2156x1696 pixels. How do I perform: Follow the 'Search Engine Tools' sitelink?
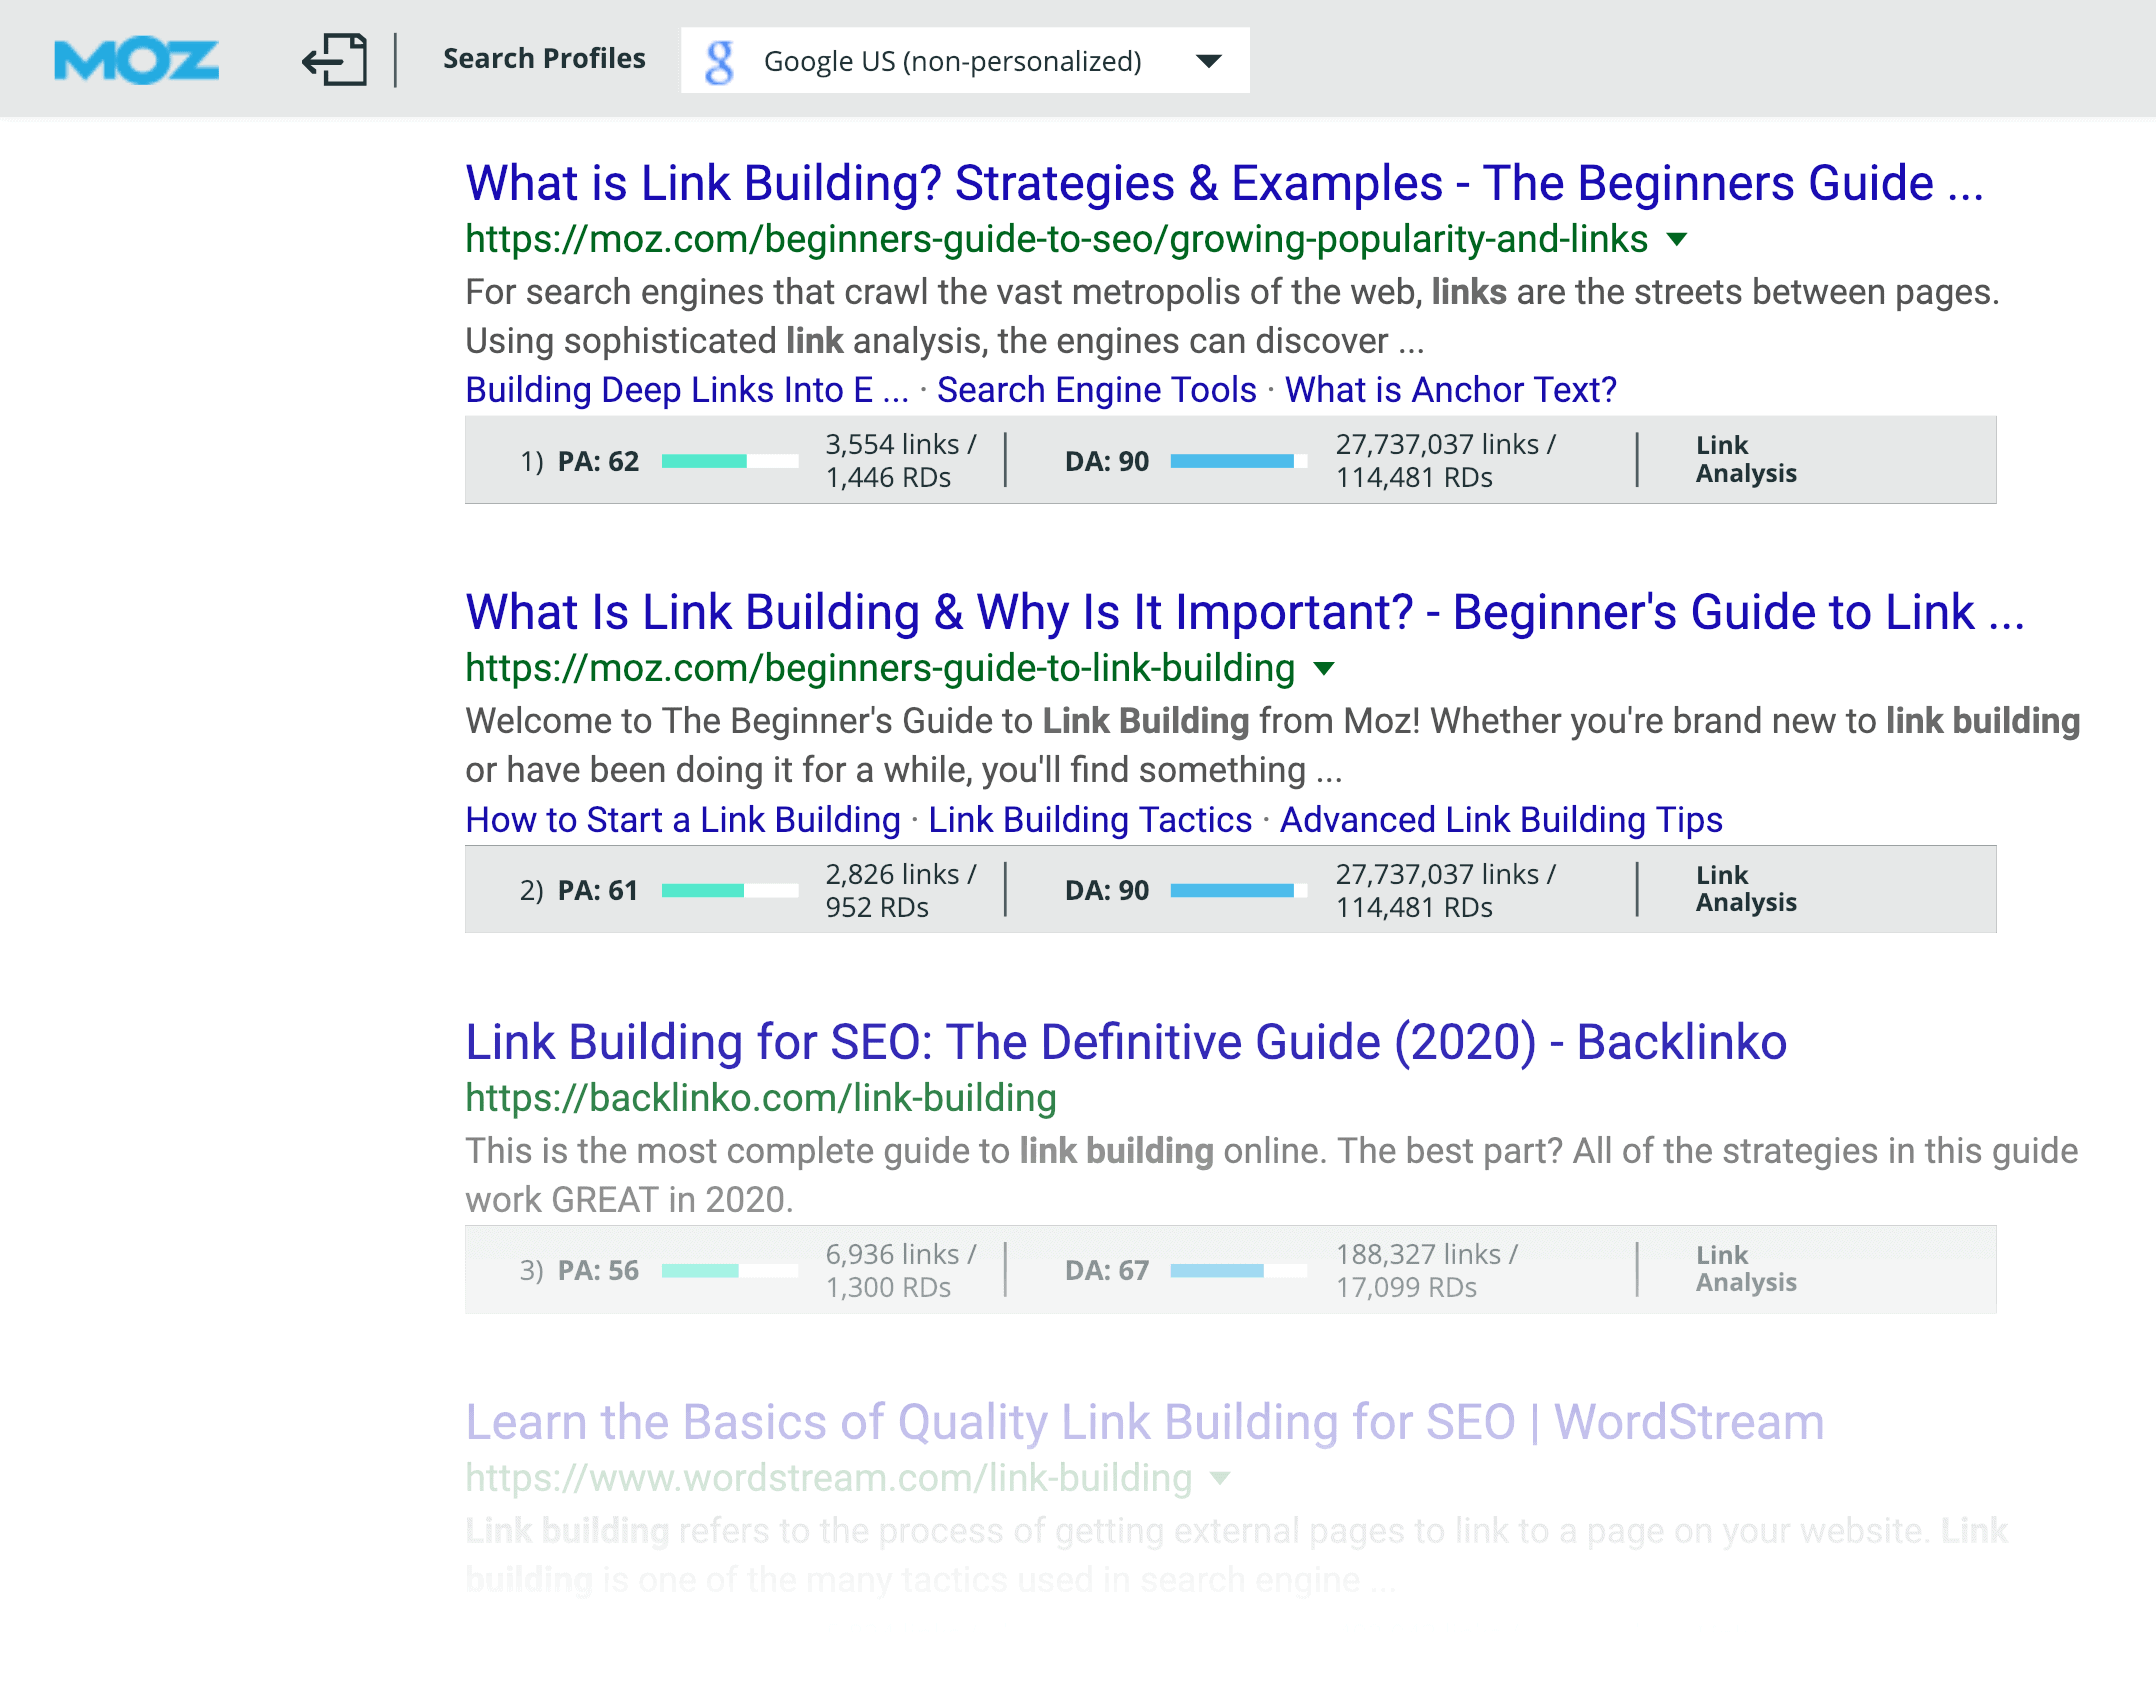(x=1096, y=390)
